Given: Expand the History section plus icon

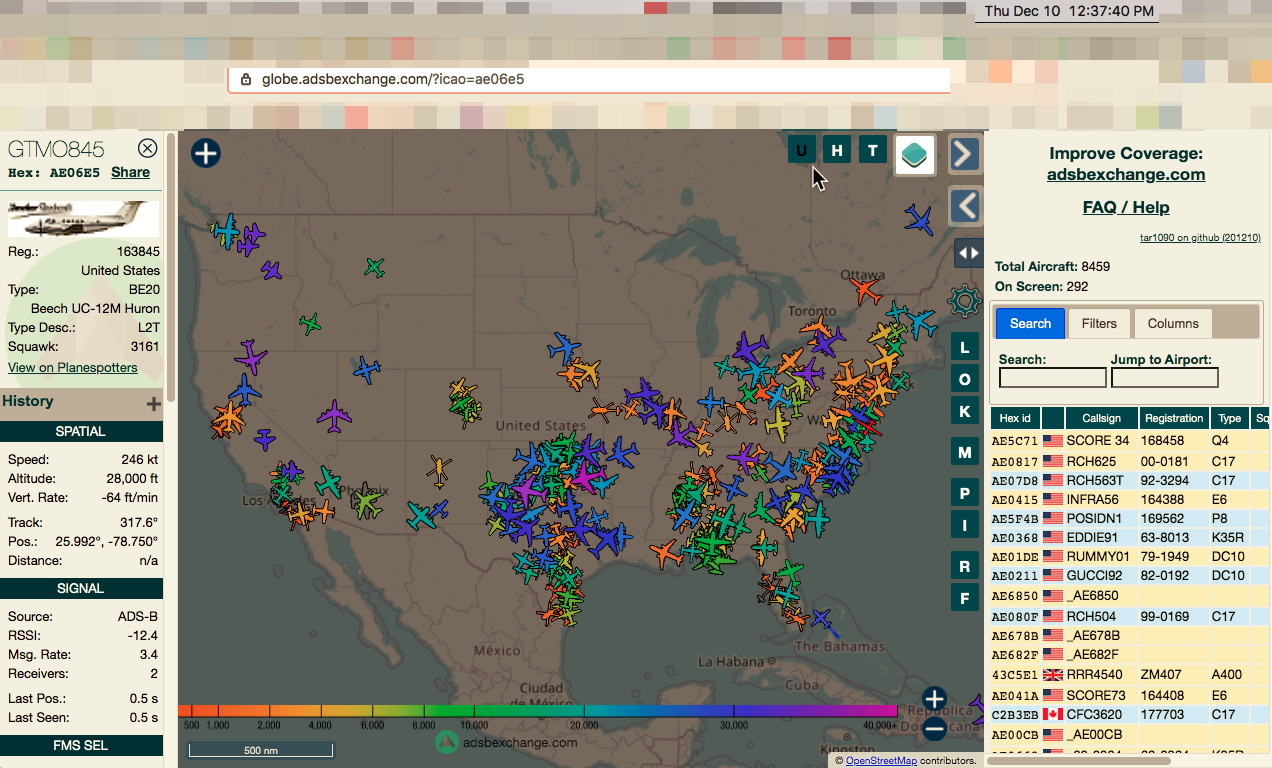Looking at the screenshot, I should (153, 404).
